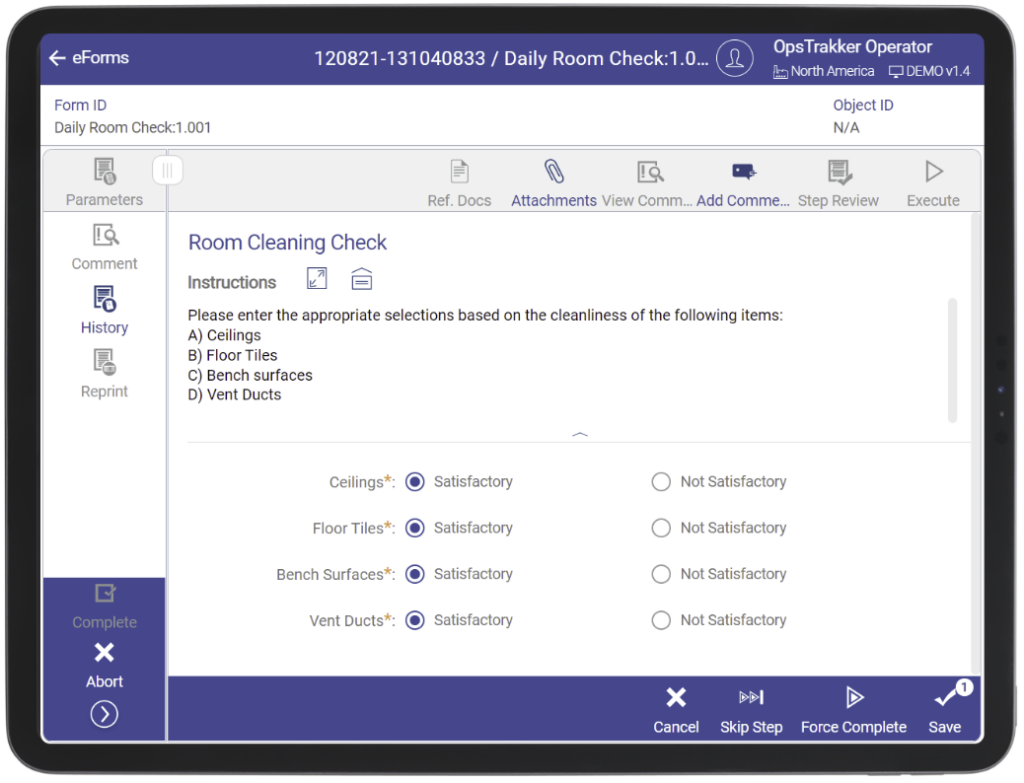Open the Parameters panel
Viewport: 1024px width, 783px height.
click(104, 180)
